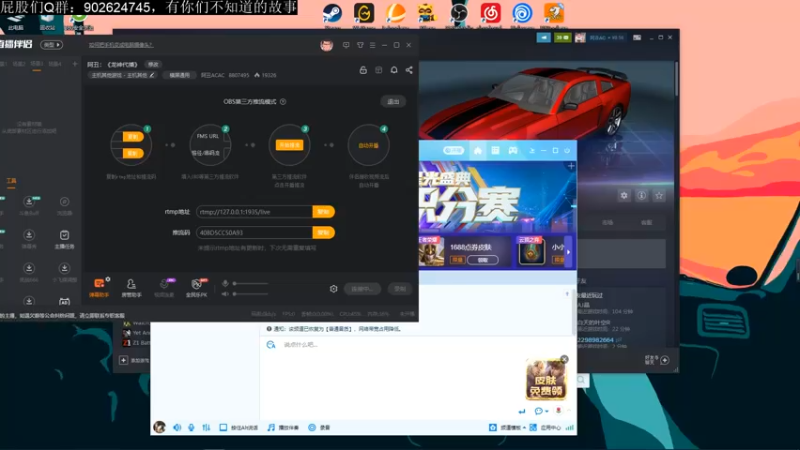Go to home tab in blue game window

pos(478,151)
